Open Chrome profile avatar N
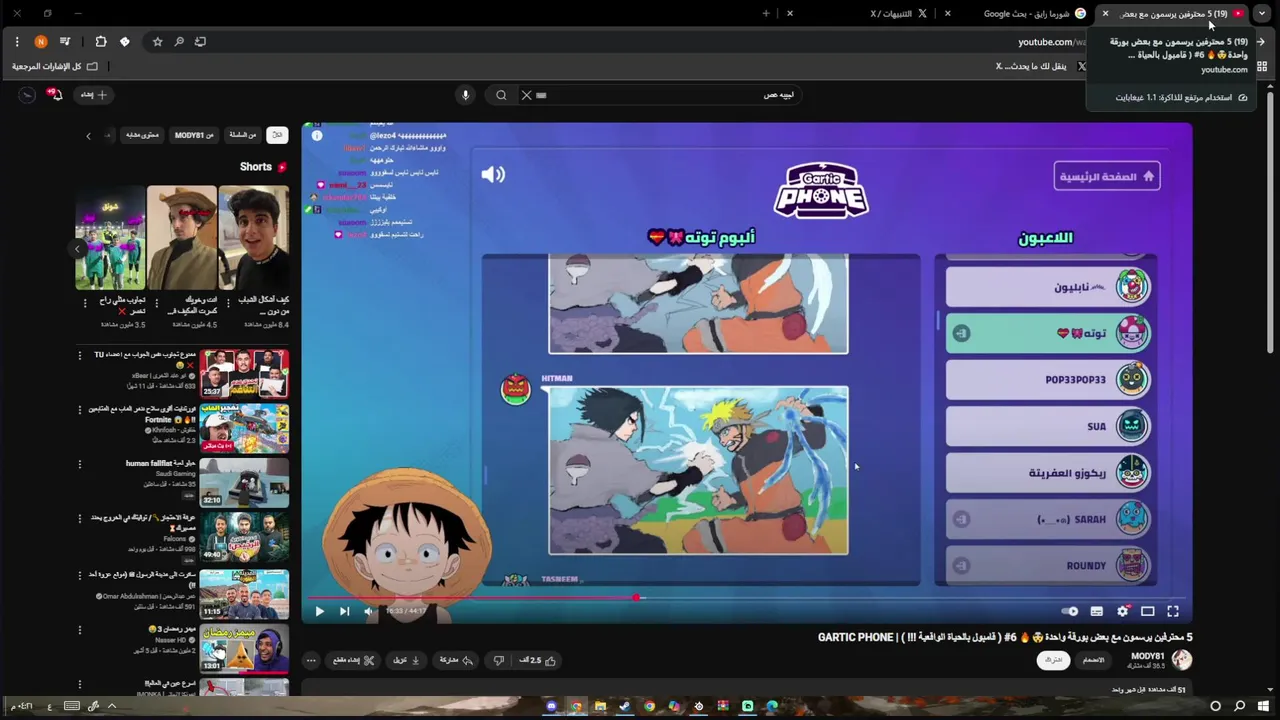The image size is (1280, 720). point(41,41)
